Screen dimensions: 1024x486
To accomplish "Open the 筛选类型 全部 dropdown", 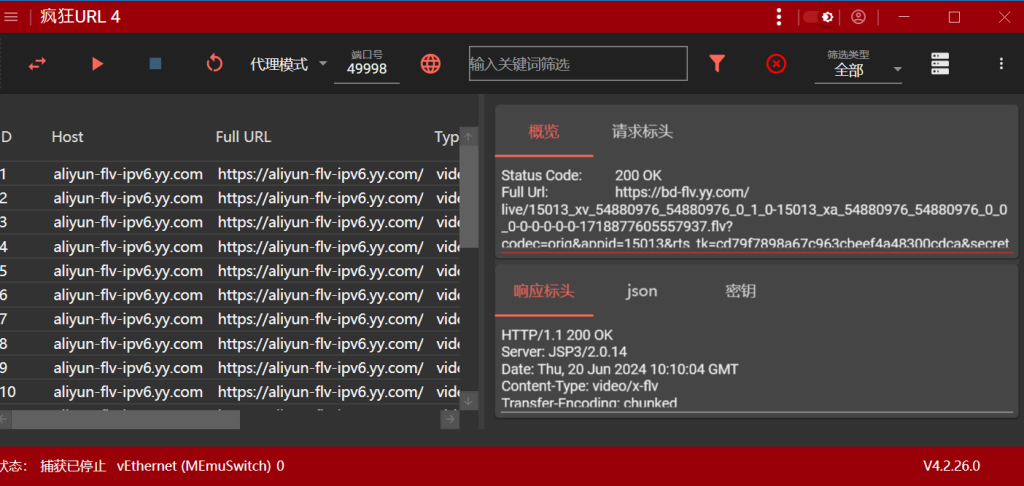I will (x=858, y=70).
